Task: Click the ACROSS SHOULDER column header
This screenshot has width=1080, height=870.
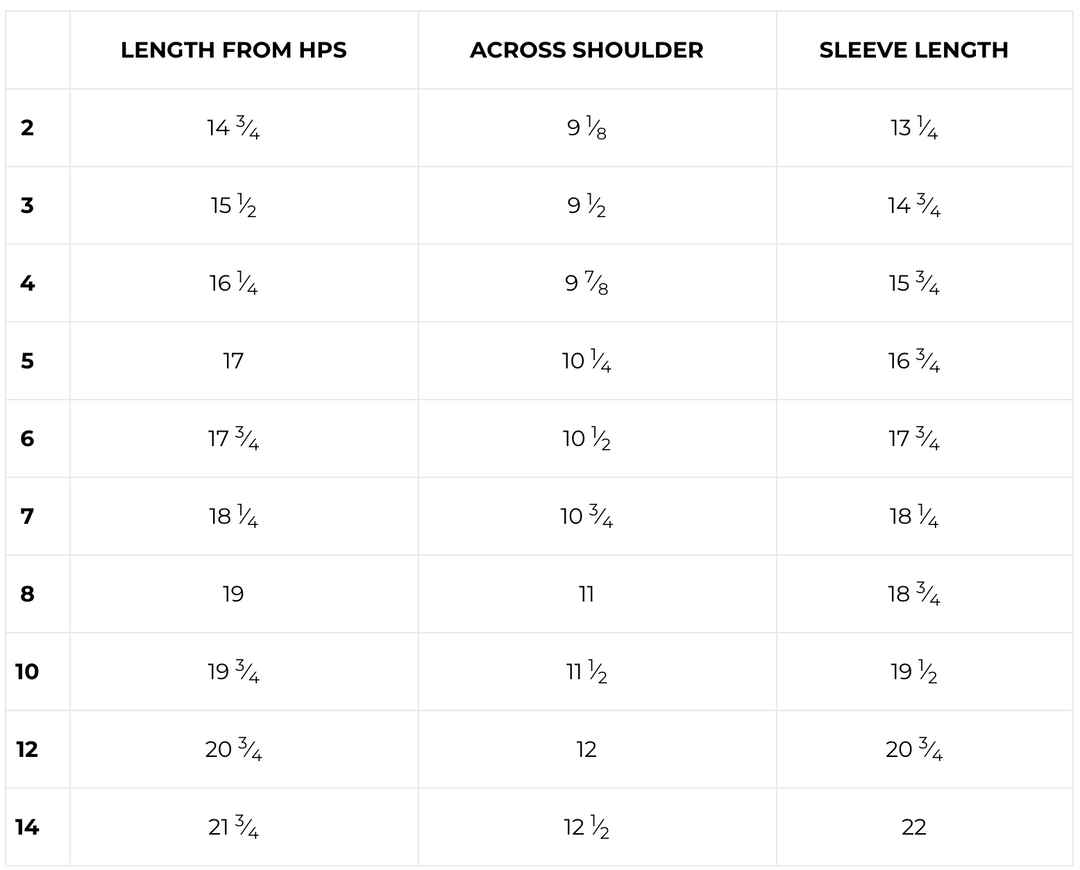Action: point(587,50)
